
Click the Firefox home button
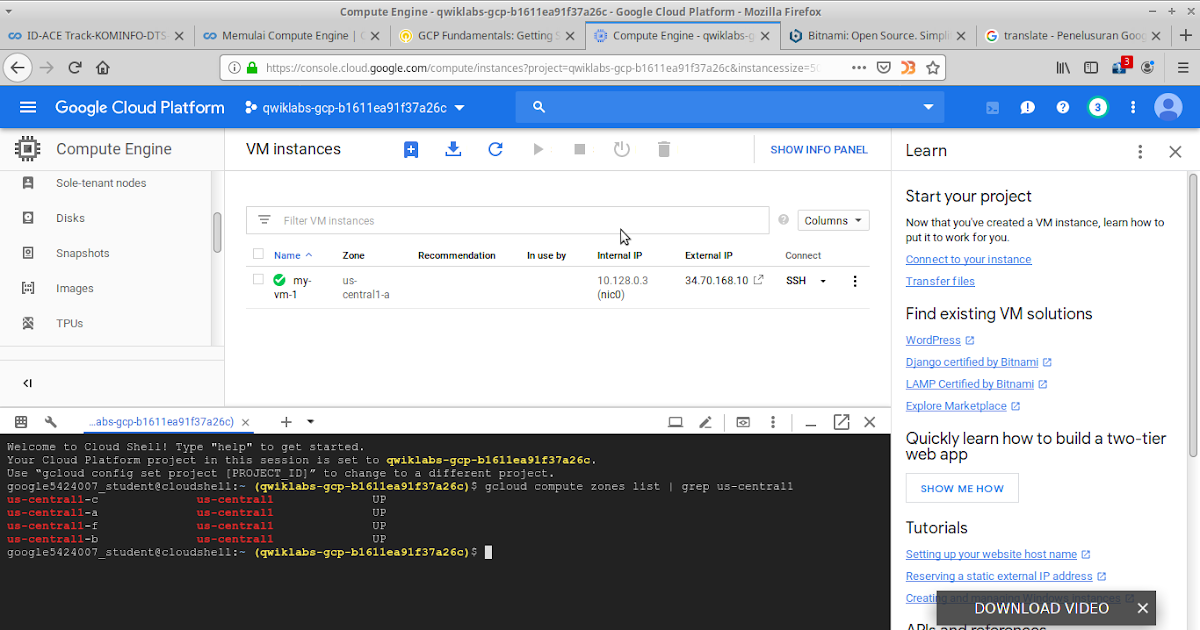pyautogui.click(x=102, y=68)
